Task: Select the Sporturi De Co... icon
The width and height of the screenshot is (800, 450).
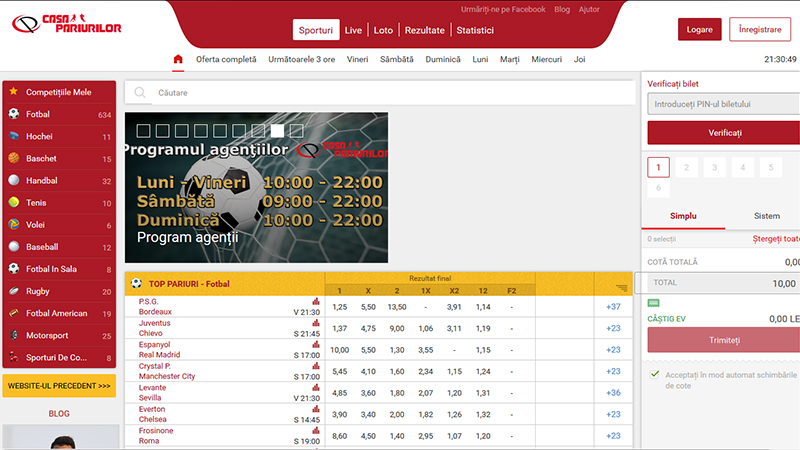Action: pyautogui.click(x=14, y=357)
